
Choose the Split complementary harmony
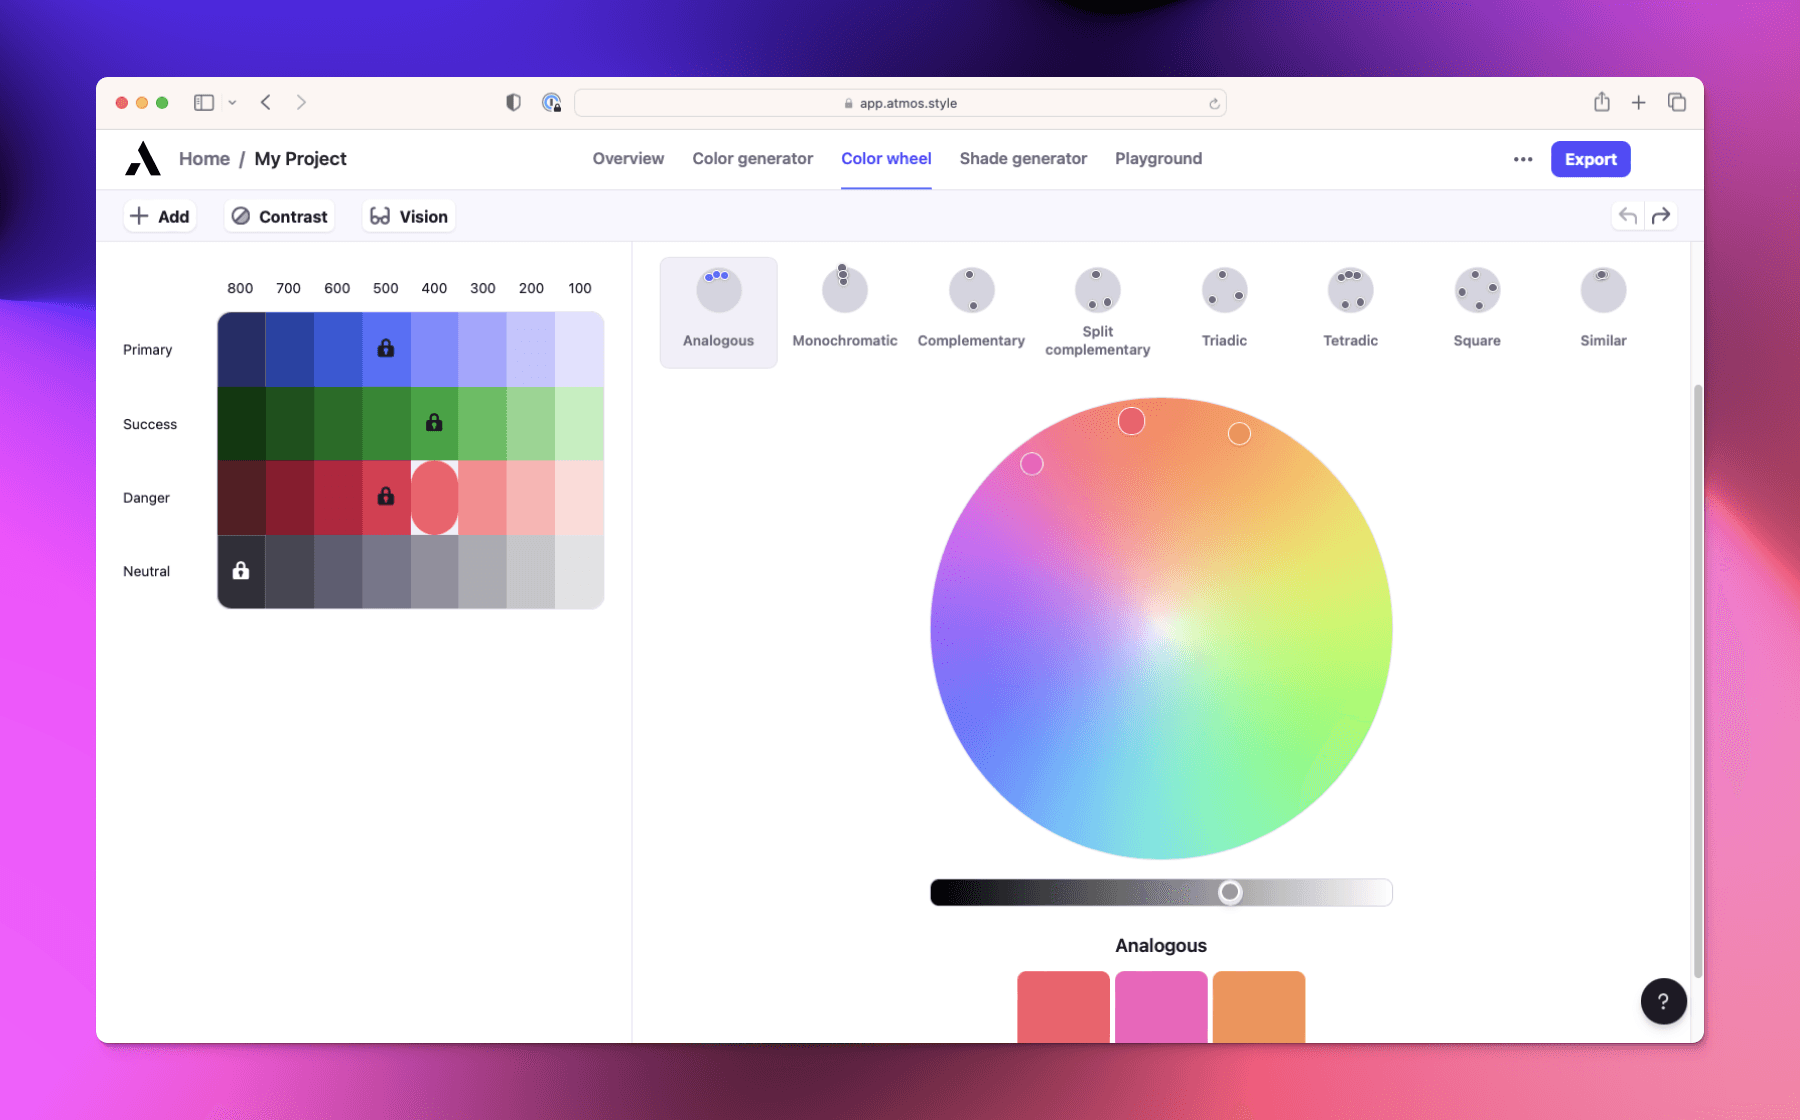1097,289
